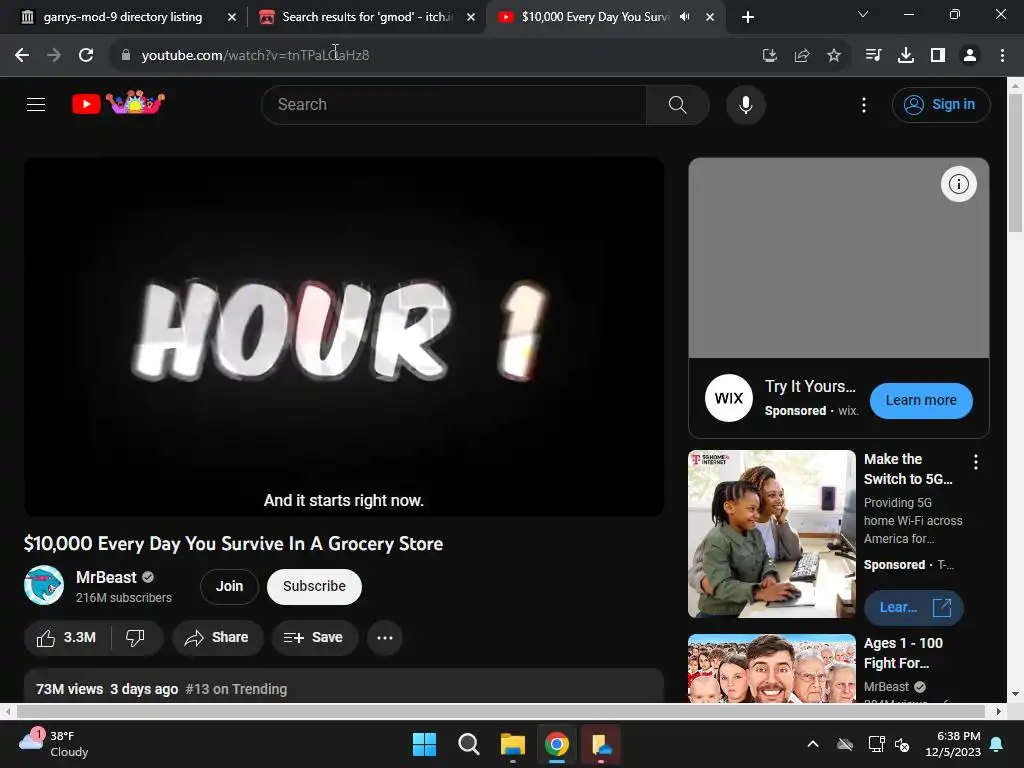Subscribe to MrBeast

coord(314,586)
